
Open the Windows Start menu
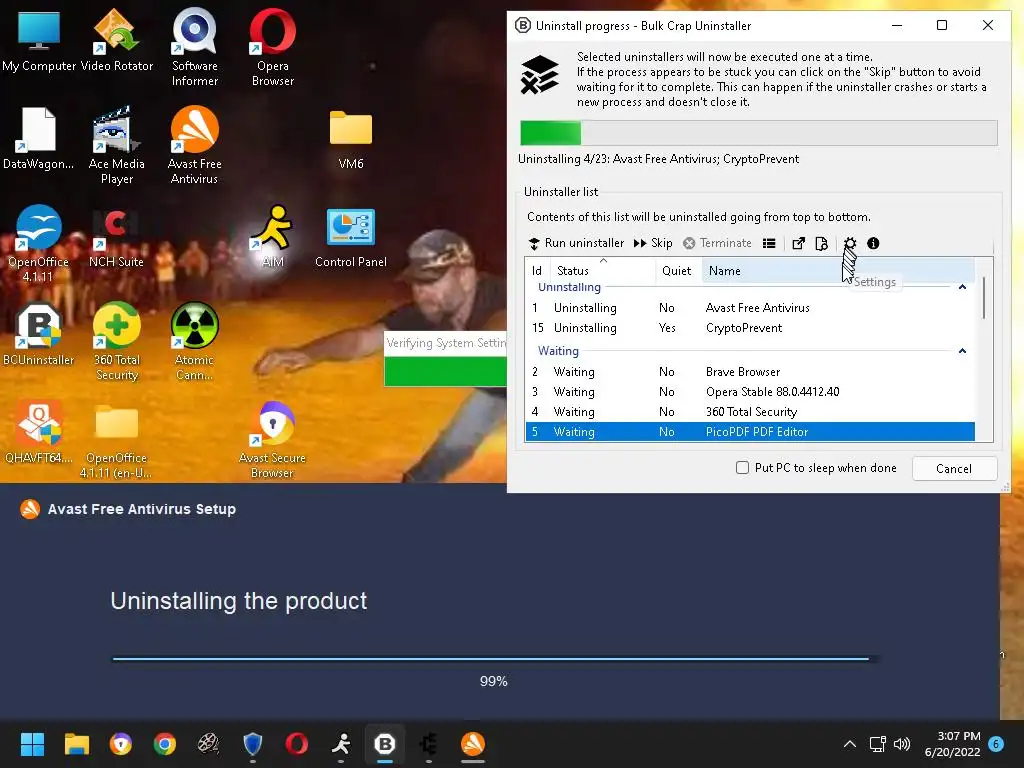coord(32,744)
